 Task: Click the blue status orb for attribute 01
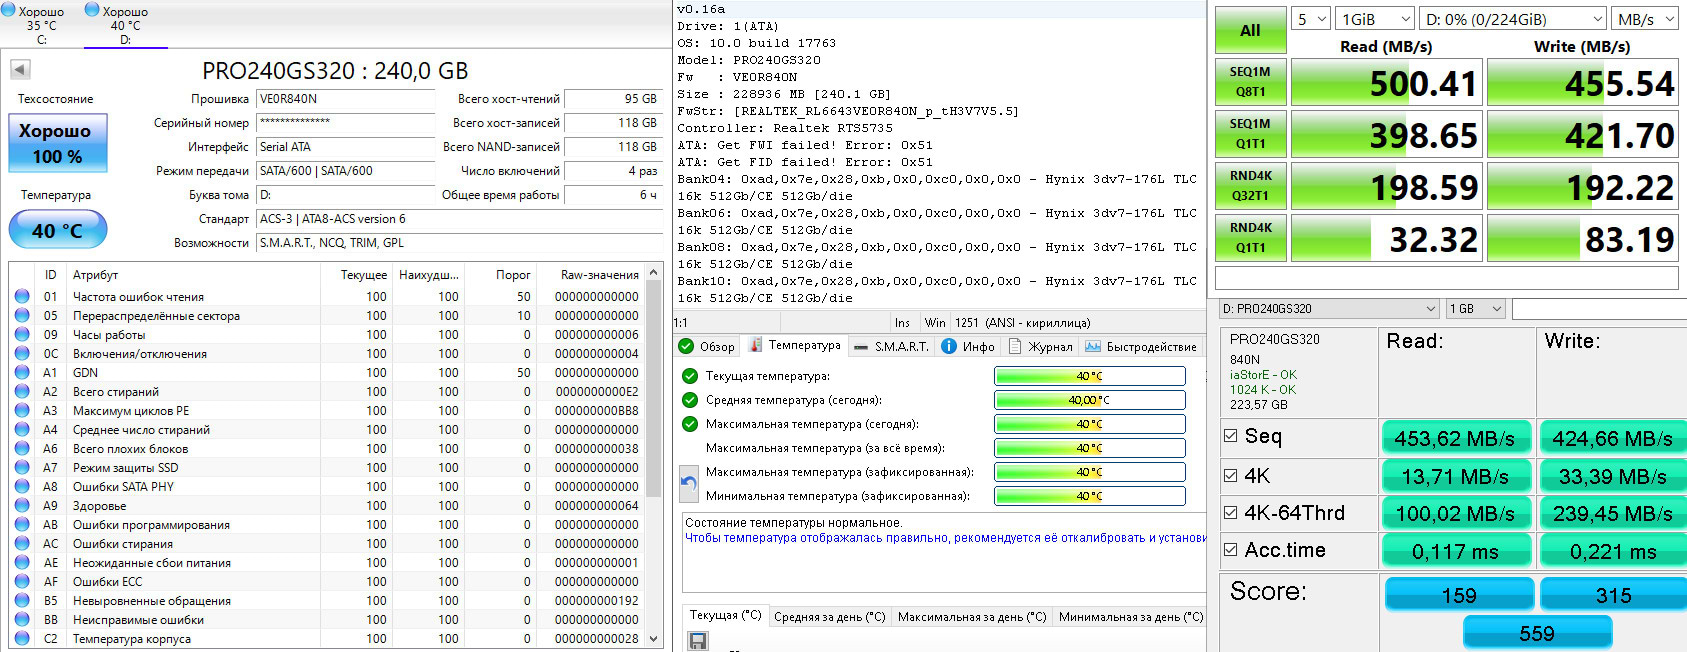(x=22, y=297)
